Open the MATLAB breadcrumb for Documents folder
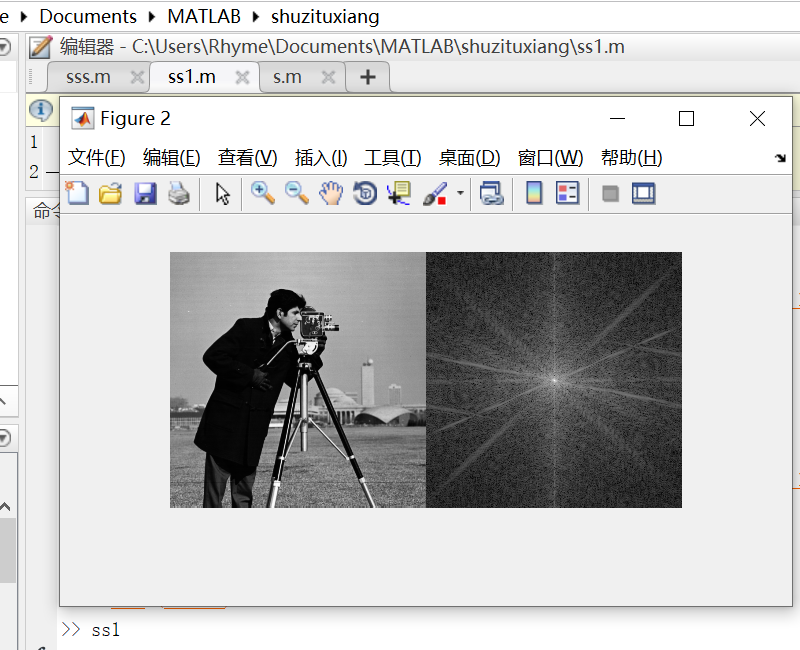The height and width of the screenshot is (650, 800). pyautogui.click(x=88, y=16)
